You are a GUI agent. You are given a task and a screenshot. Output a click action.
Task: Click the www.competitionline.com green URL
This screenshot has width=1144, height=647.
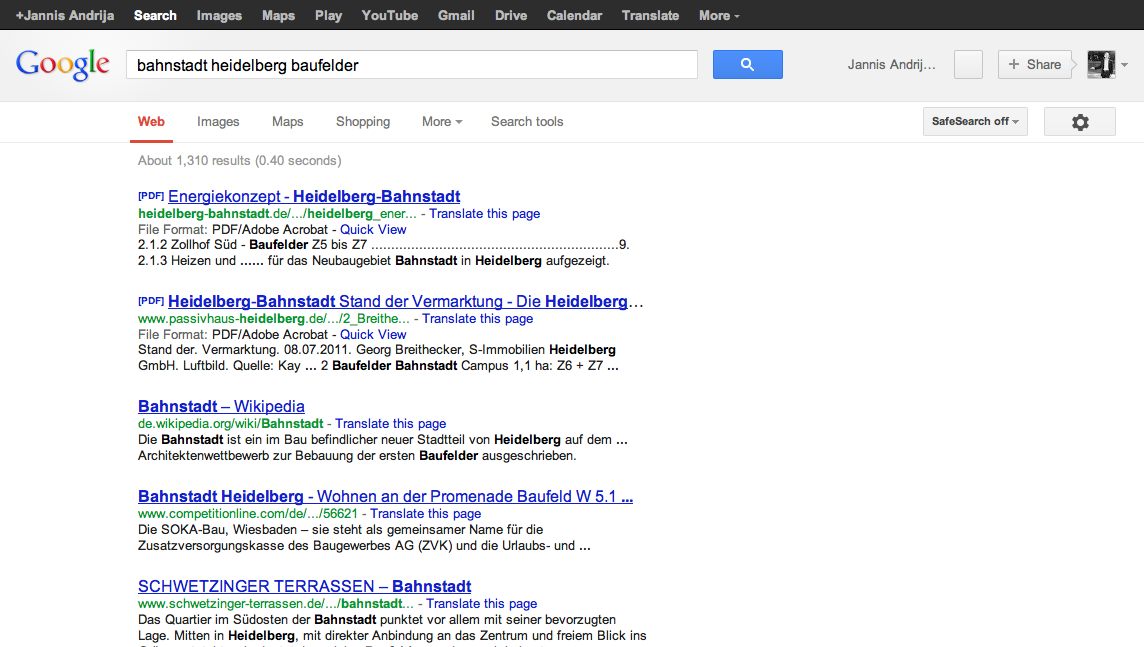click(248, 514)
